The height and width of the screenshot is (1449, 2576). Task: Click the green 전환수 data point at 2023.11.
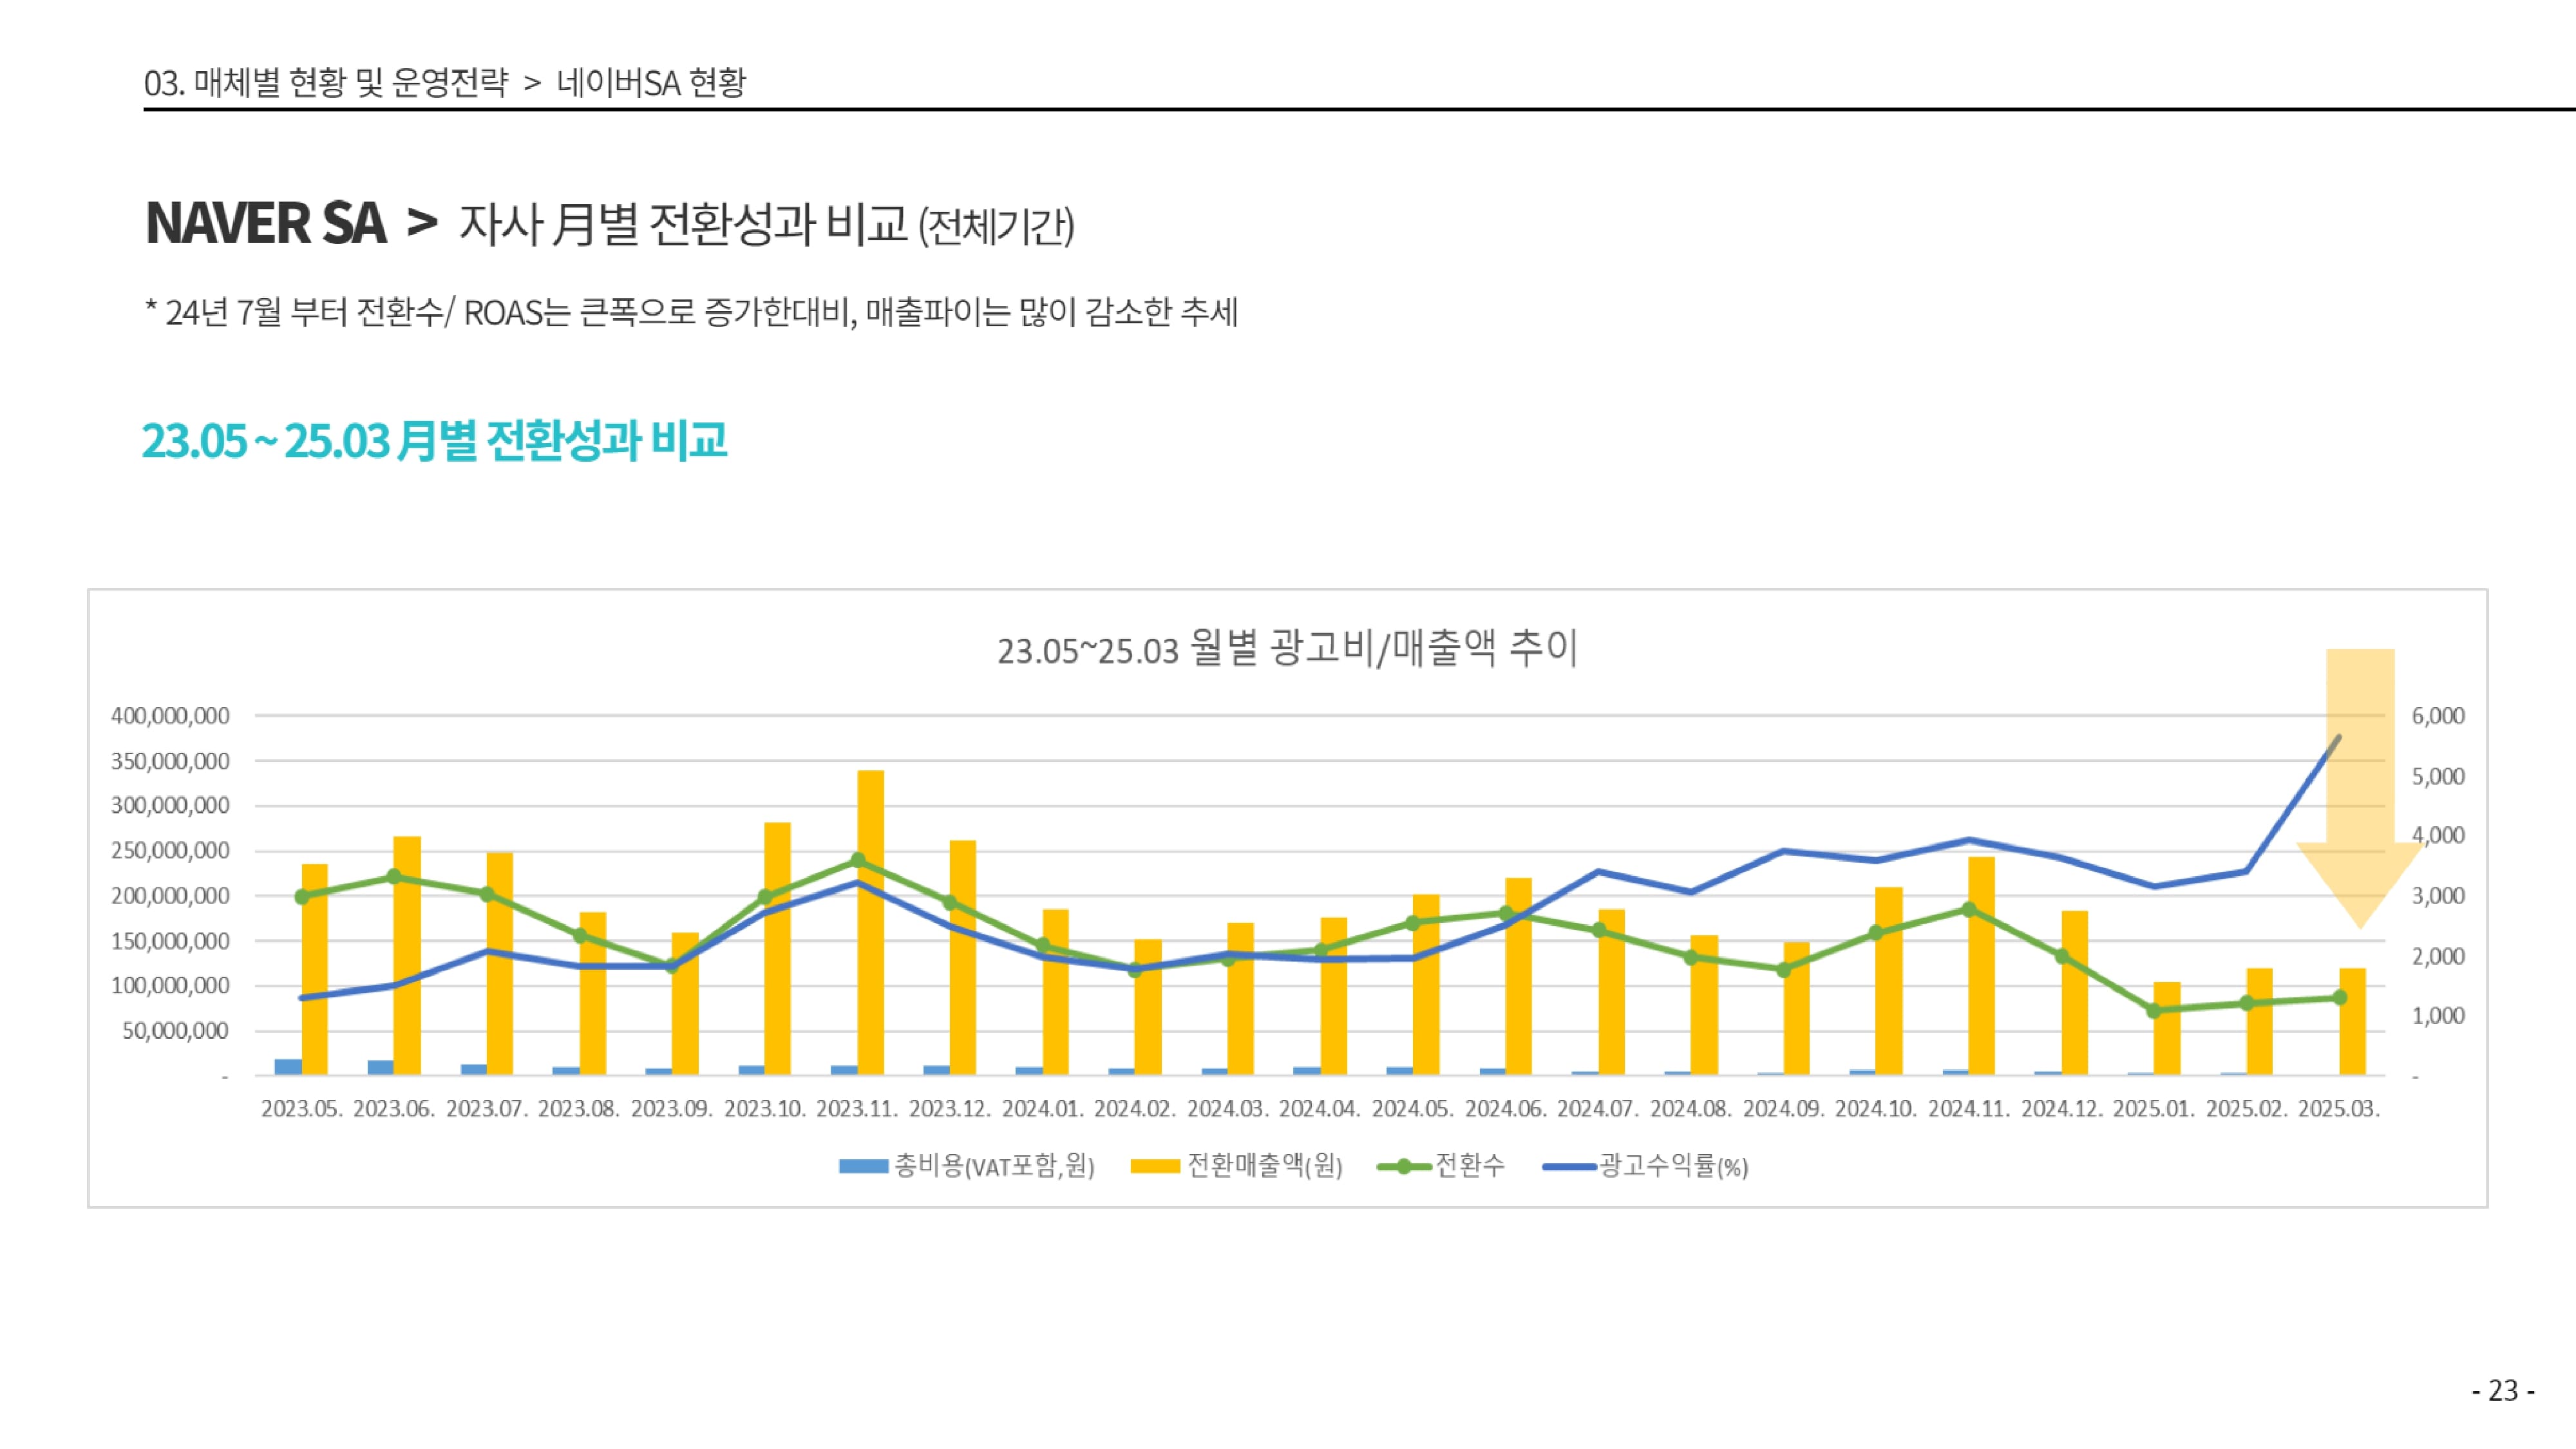click(858, 860)
